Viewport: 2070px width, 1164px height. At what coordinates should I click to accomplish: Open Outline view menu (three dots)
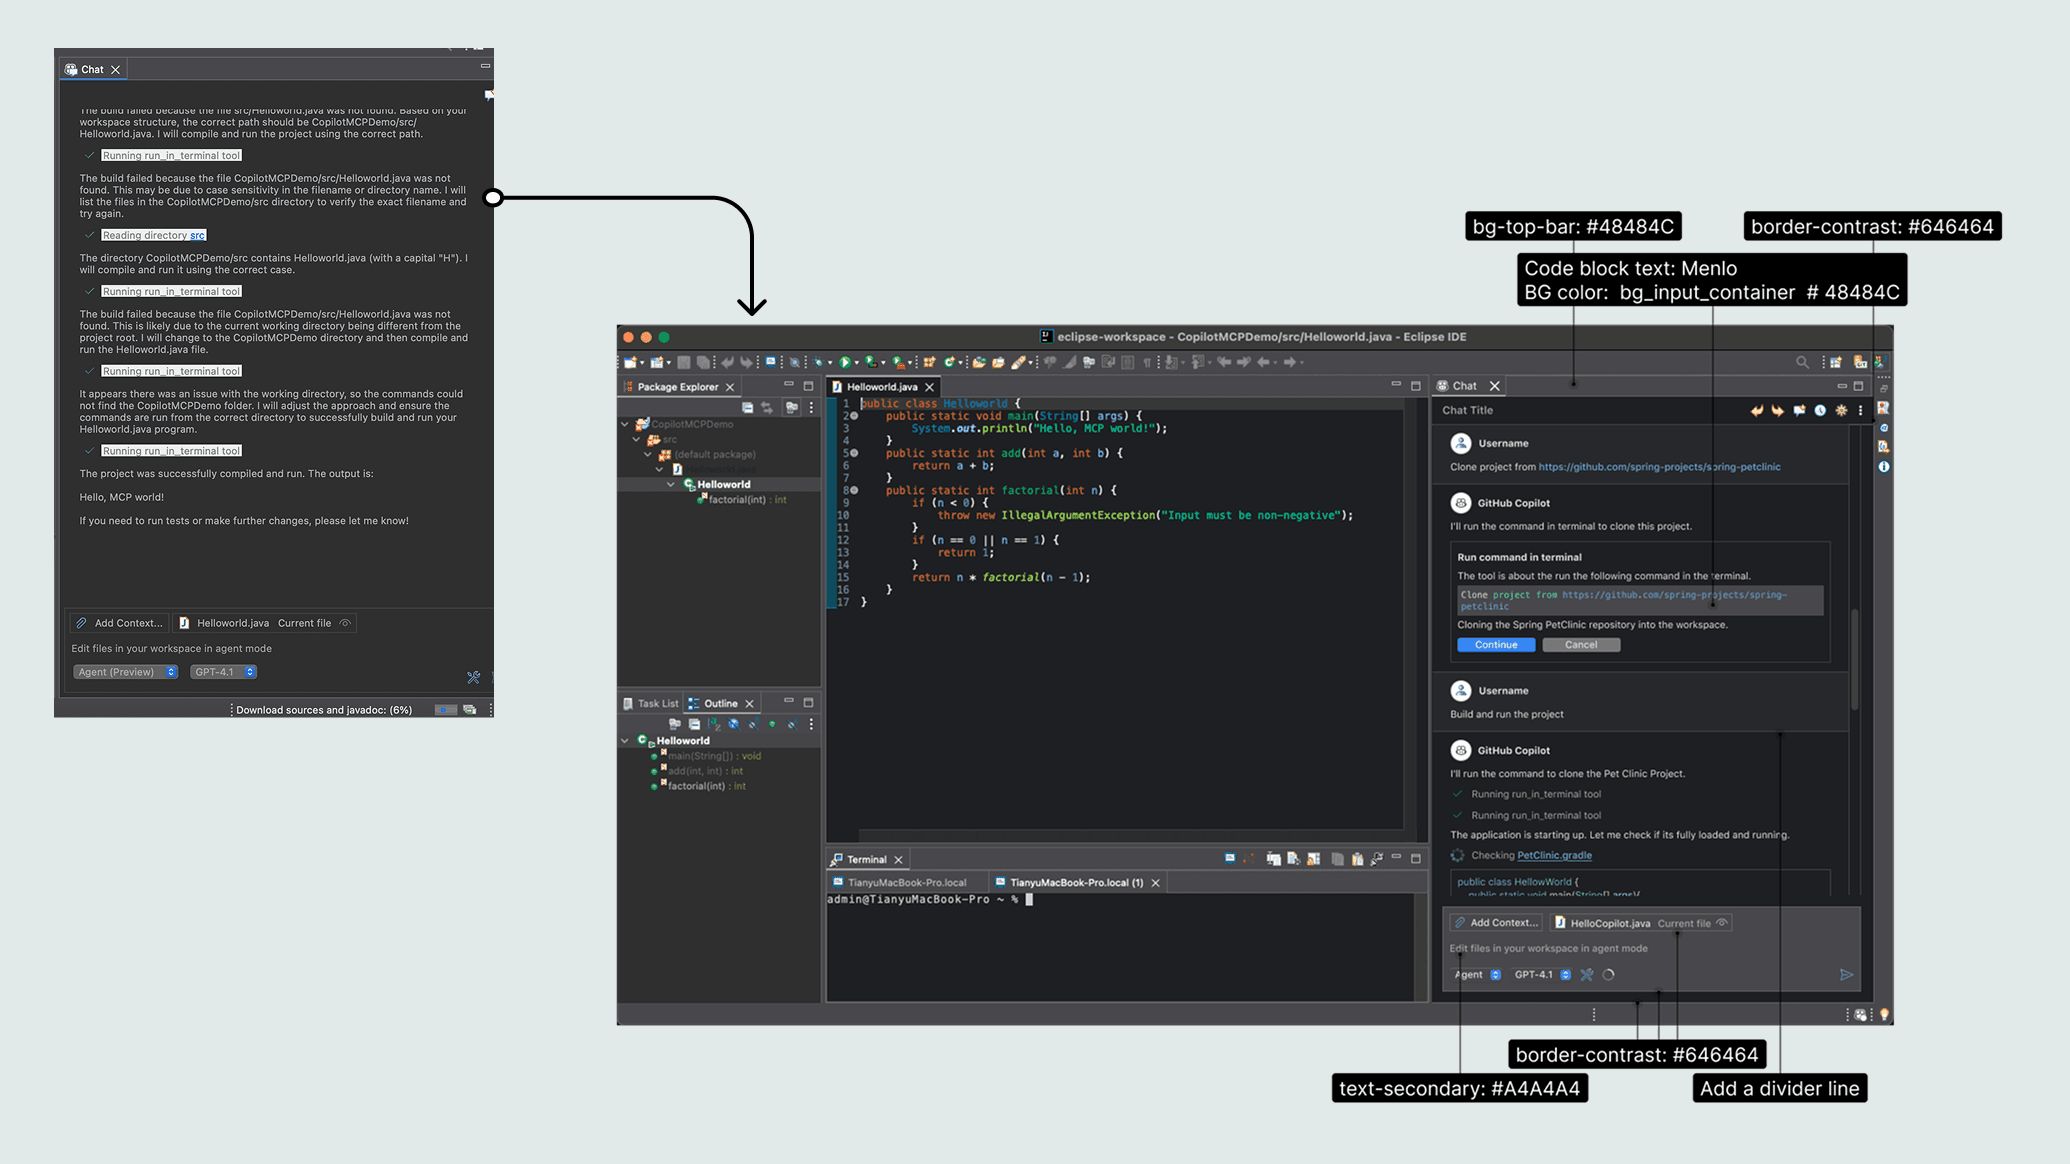point(811,724)
